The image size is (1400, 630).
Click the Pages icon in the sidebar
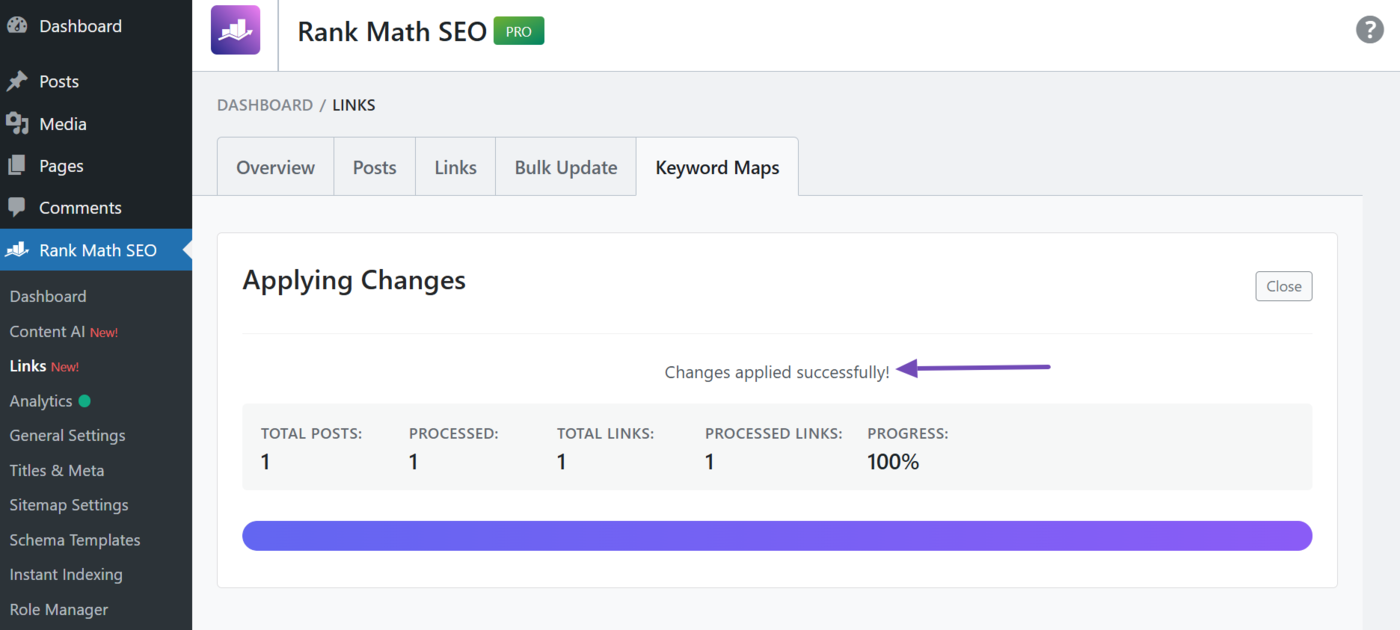tap(17, 165)
